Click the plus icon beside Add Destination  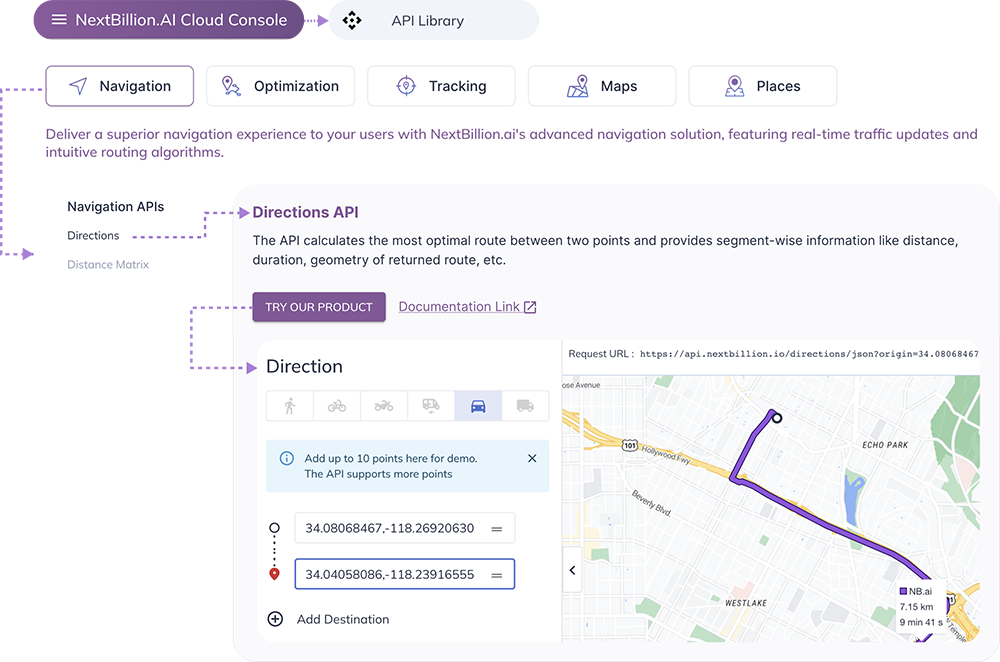(x=275, y=619)
